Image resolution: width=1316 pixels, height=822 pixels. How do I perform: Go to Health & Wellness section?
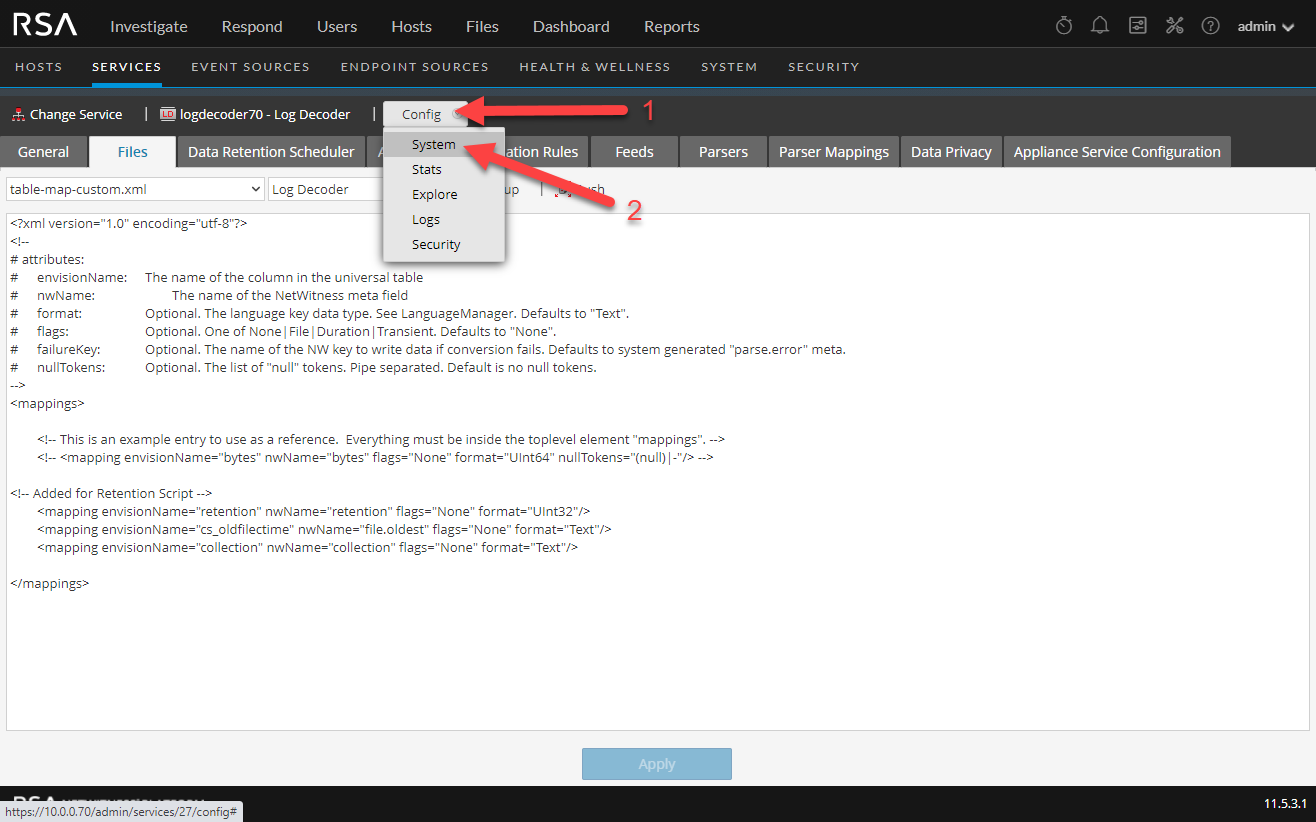tap(594, 67)
